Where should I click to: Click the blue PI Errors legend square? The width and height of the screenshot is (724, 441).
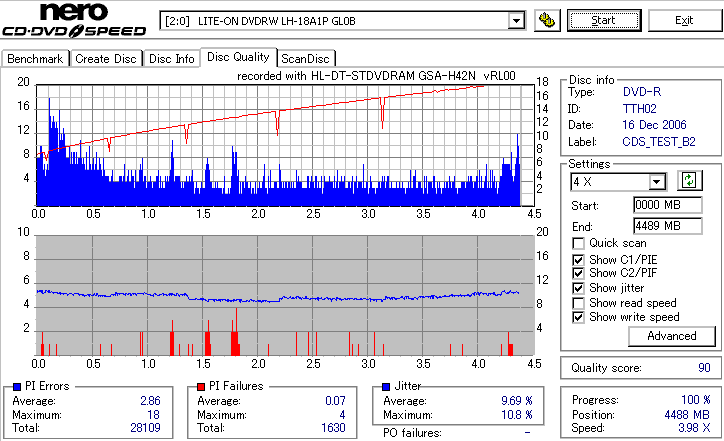pyautogui.click(x=17, y=387)
